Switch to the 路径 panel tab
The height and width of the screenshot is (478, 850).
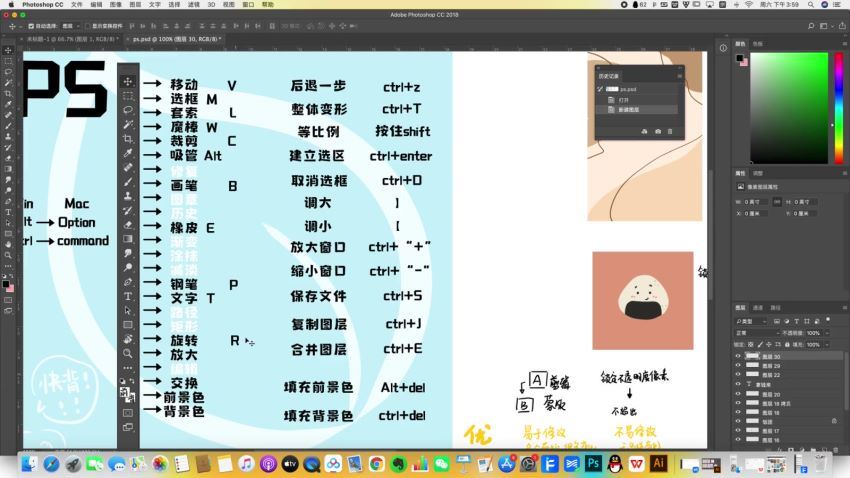[x=775, y=308]
